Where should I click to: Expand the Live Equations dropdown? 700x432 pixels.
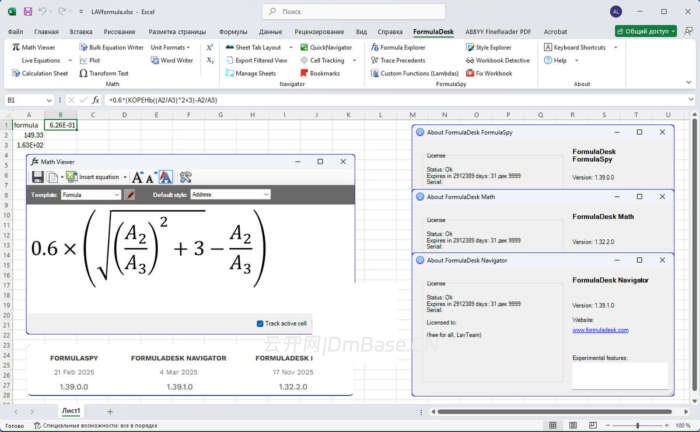(x=70, y=60)
